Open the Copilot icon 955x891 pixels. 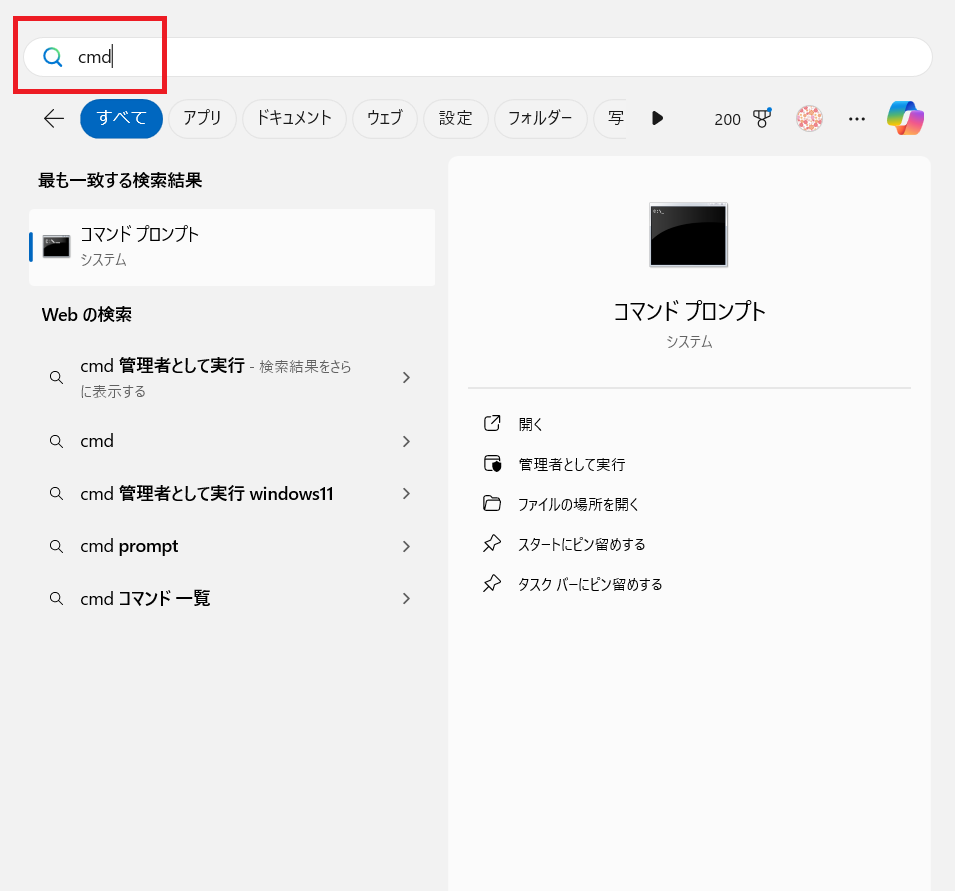(x=905, y=118)
